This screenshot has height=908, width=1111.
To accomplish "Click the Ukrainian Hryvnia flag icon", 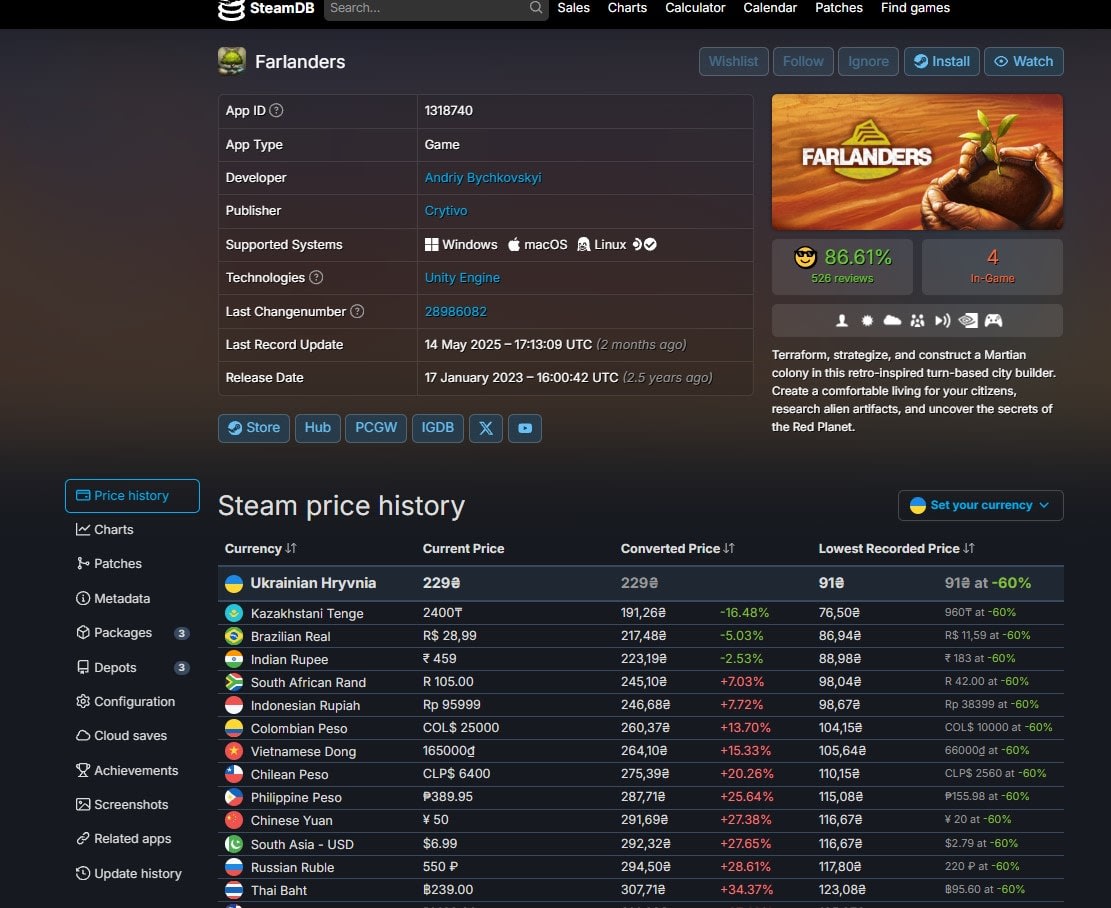I will (234, 583).
